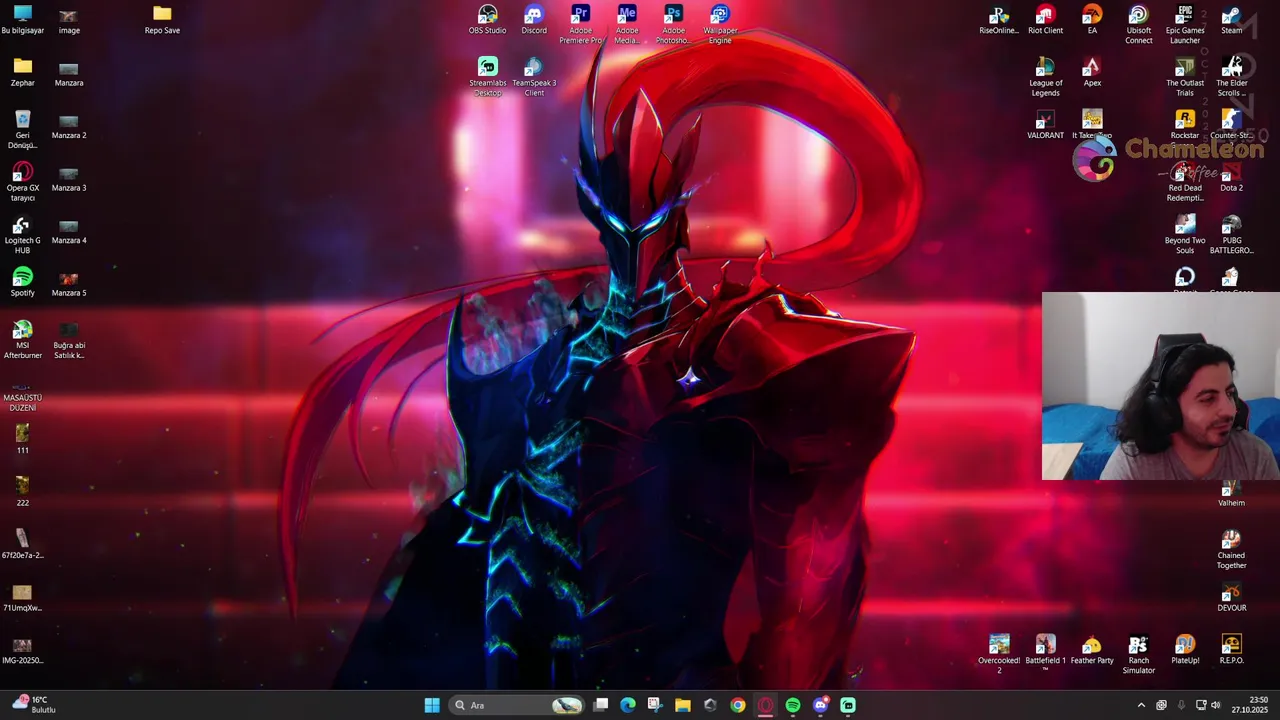This screenshot has width=1280, height=720.
Task: Select Opera GX tarayıcı desktop shortcut
Action: point(22,182)
